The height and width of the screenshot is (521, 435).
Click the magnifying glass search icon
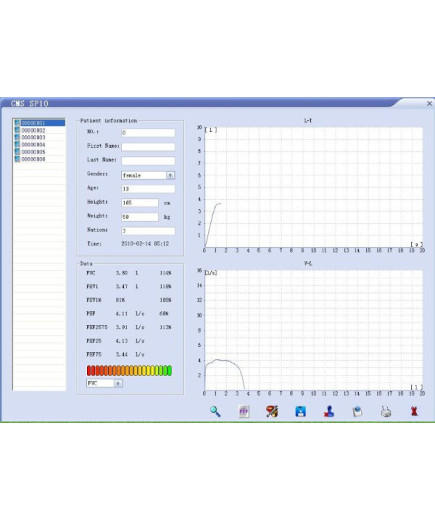215,411
